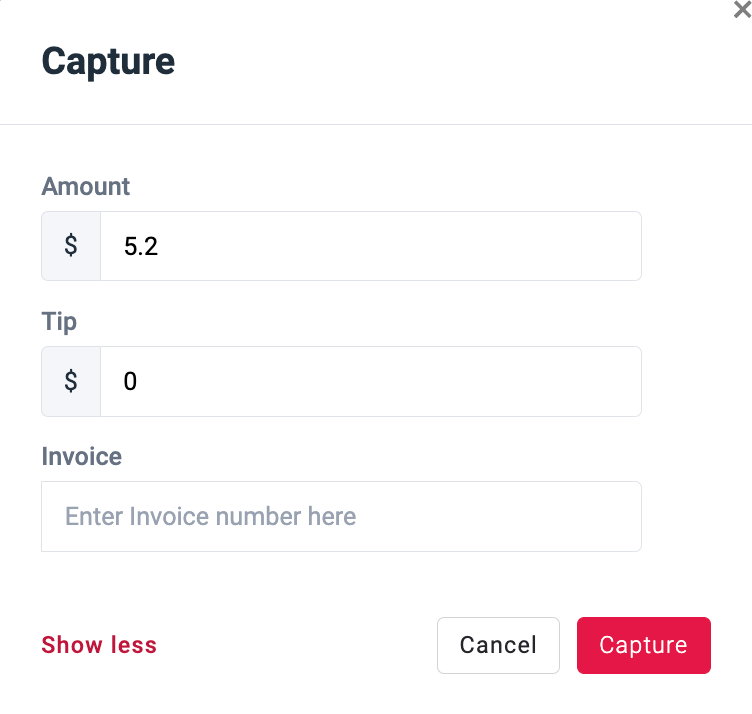752x714 pixels.
Task: Focus the Tip input field
Action: [370, 381]
